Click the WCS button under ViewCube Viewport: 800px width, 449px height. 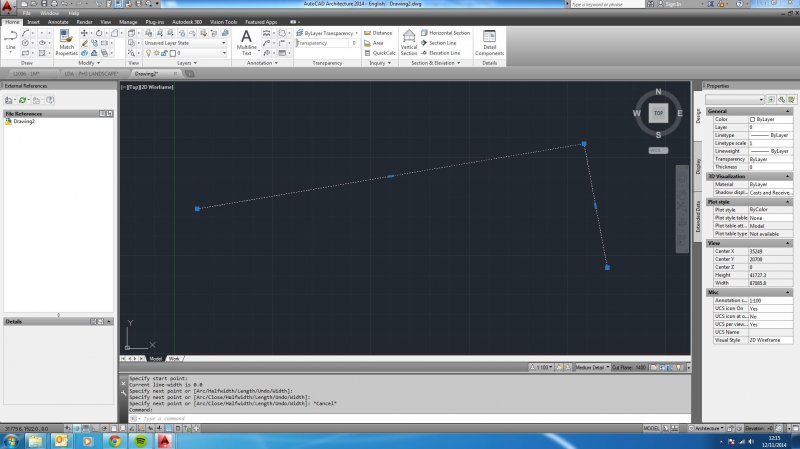tap(658, 151)
